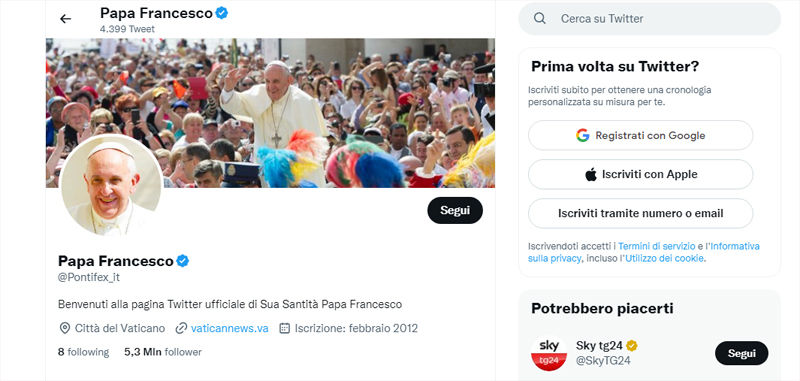Click the gold verified badge on Sky tg24
800x381 pixels.
[632, 346]
